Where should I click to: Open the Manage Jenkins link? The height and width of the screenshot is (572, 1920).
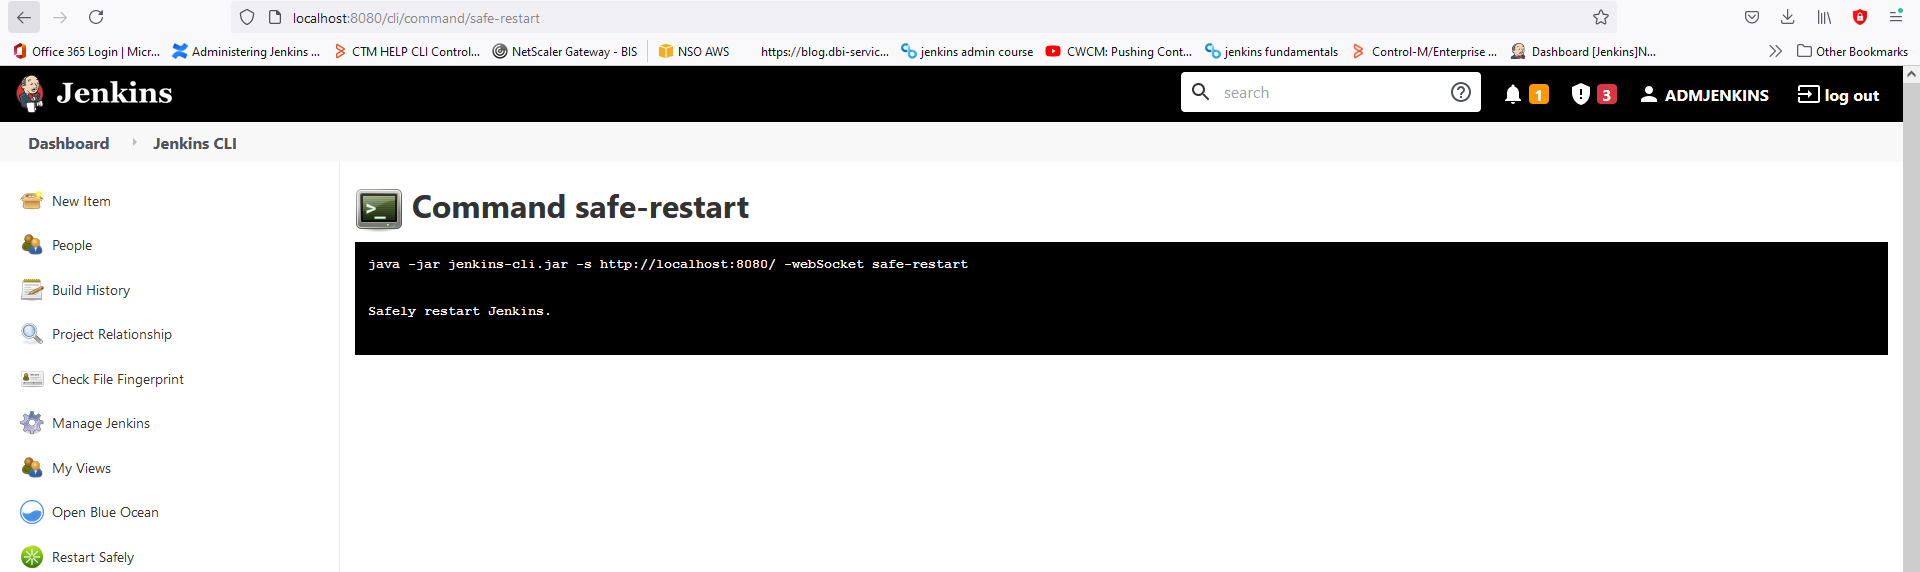coord(101,423)
